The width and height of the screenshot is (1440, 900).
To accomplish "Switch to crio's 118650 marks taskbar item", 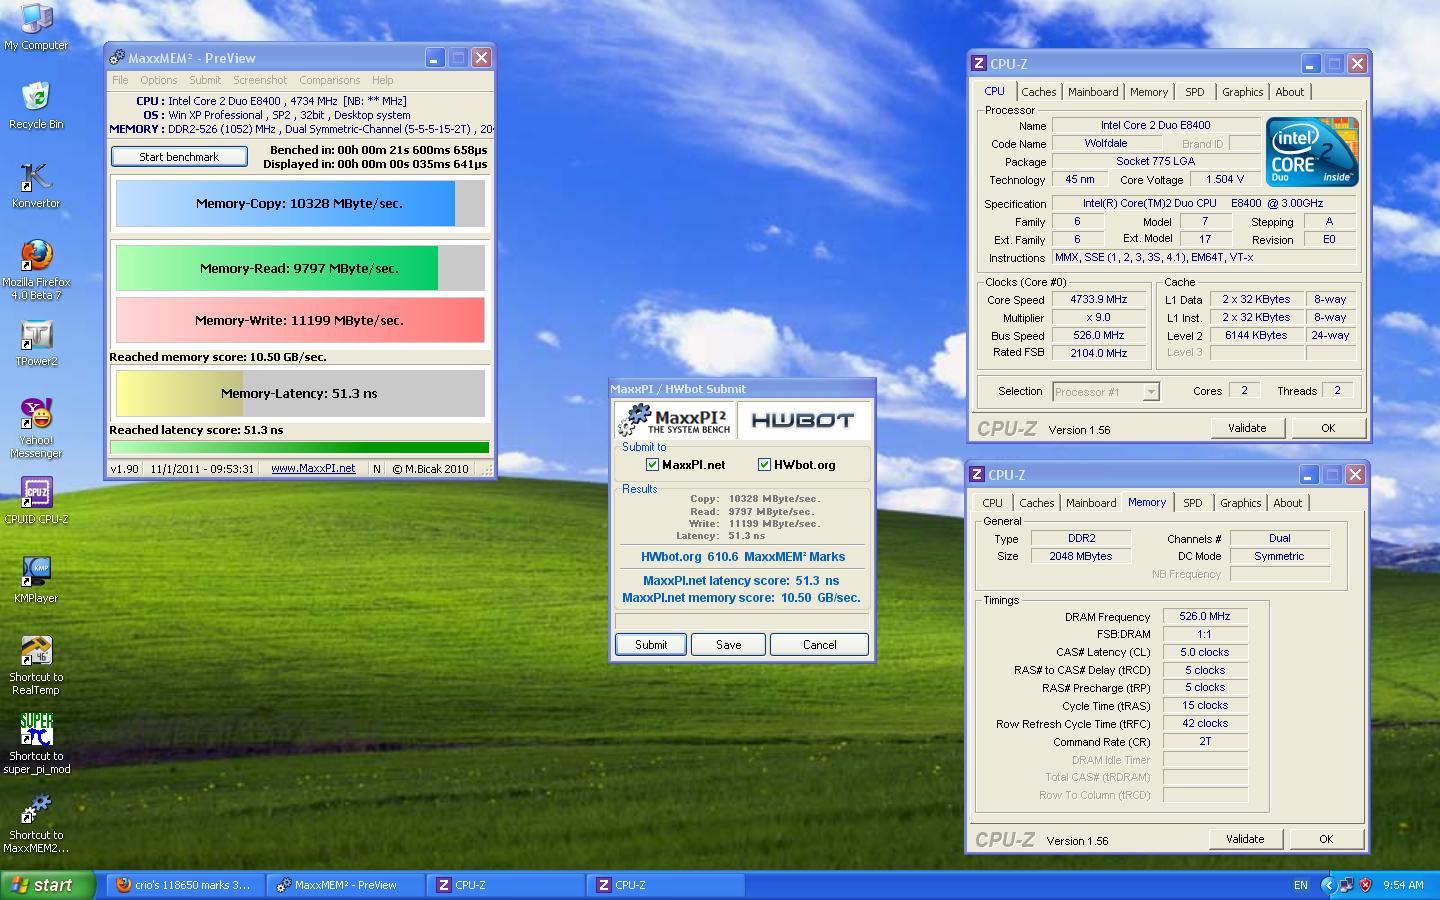I will (185, 885).
